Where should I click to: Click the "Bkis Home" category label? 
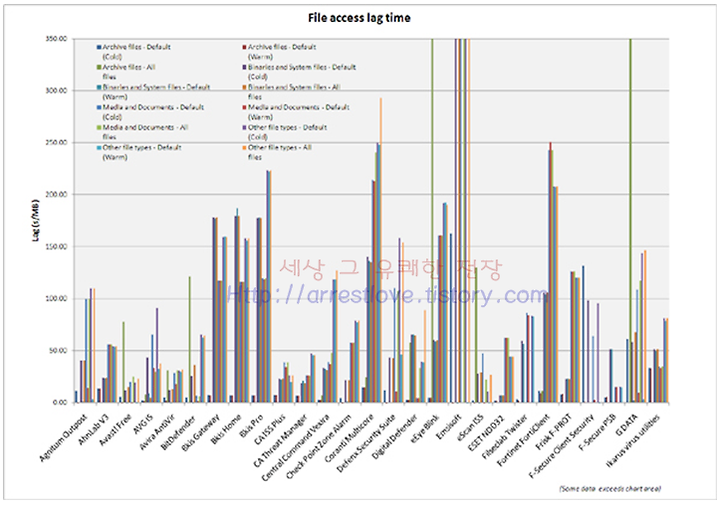point(227,429)
